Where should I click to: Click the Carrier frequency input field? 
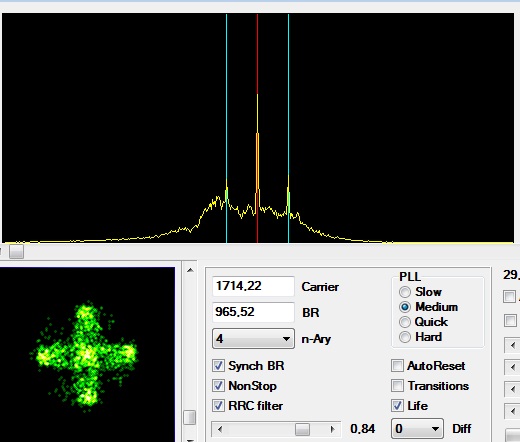pyautogui.click(x=253, y=286)
